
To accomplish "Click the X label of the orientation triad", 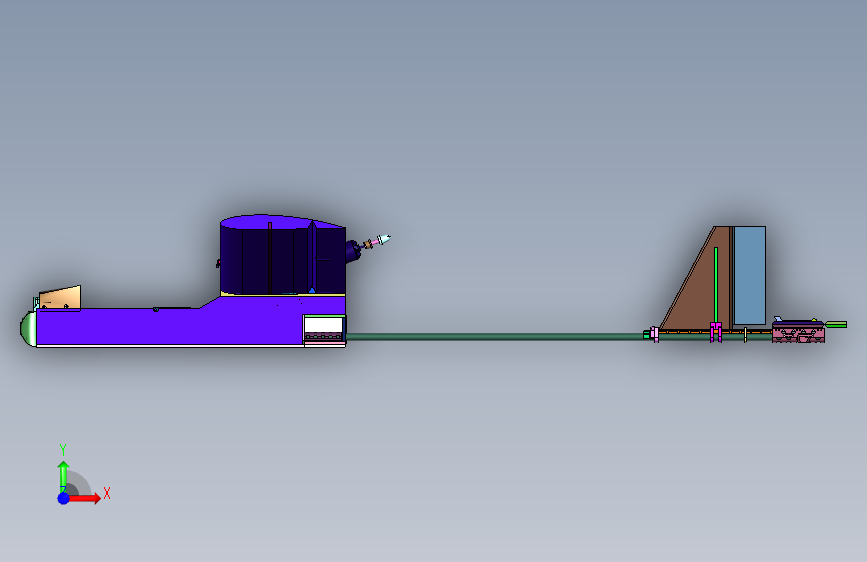I will [107, 493].
